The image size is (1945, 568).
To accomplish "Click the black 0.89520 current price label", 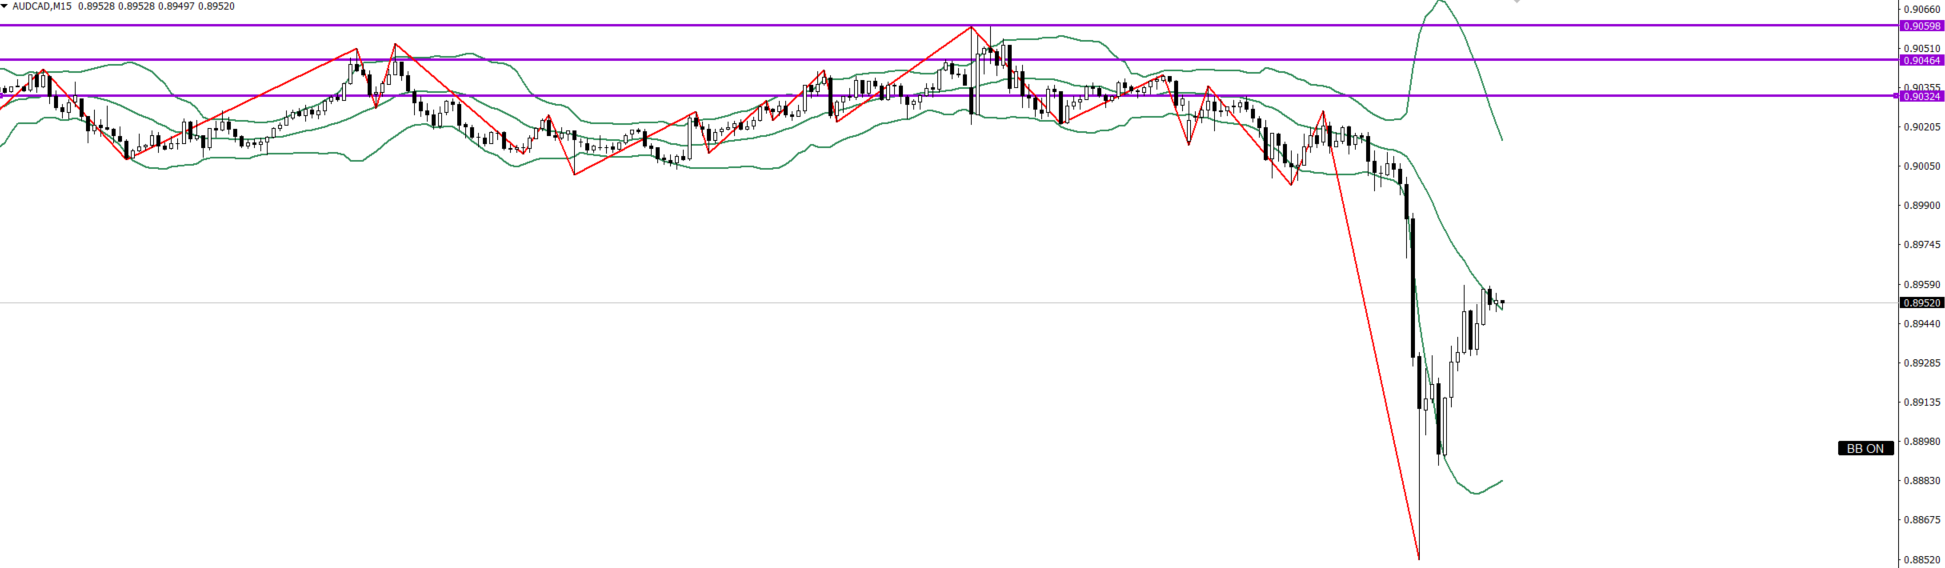I will 1921,302.
